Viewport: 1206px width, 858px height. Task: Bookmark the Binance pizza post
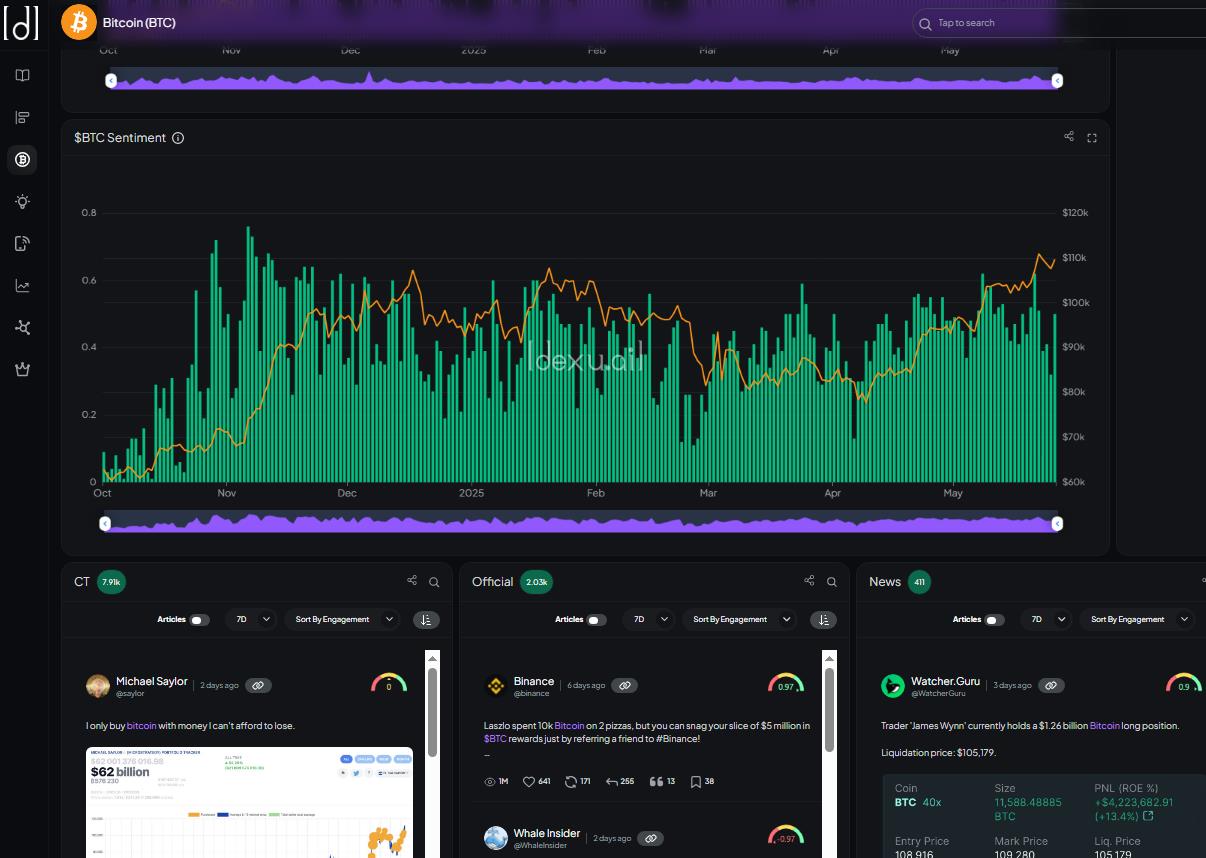[697, 781]
